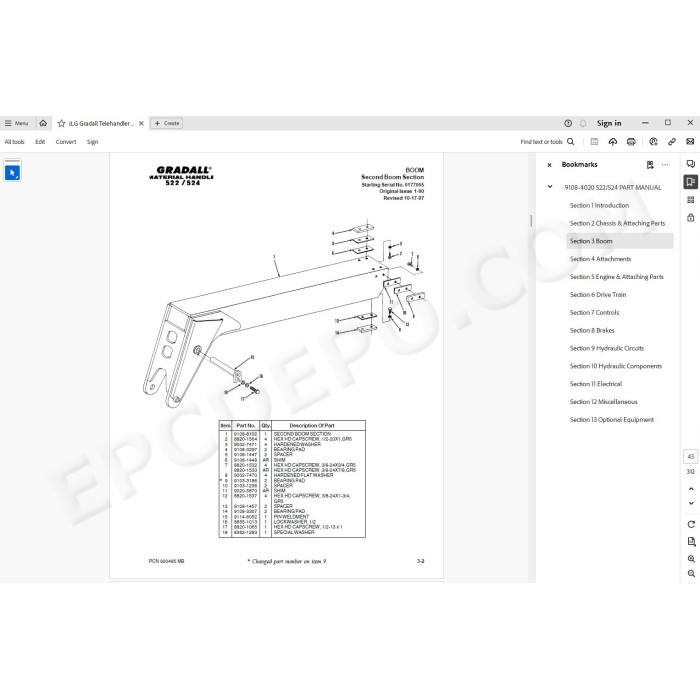
Task: Open bookmark Section 7 Controls
Action: click(594, 312)
